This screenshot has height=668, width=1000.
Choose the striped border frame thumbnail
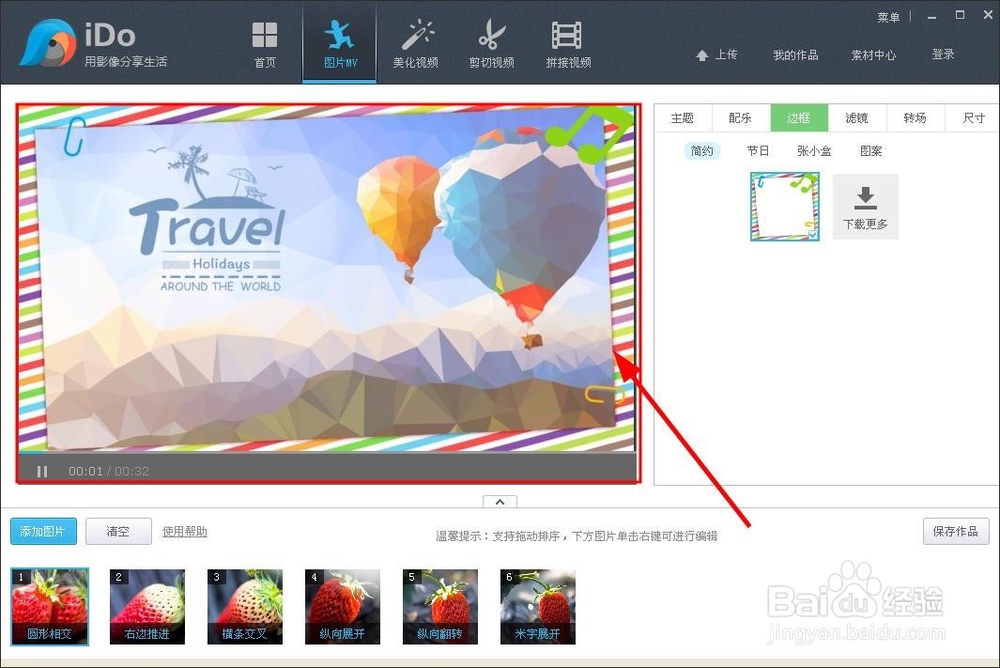pyautogui.click(x=785, y=206)
